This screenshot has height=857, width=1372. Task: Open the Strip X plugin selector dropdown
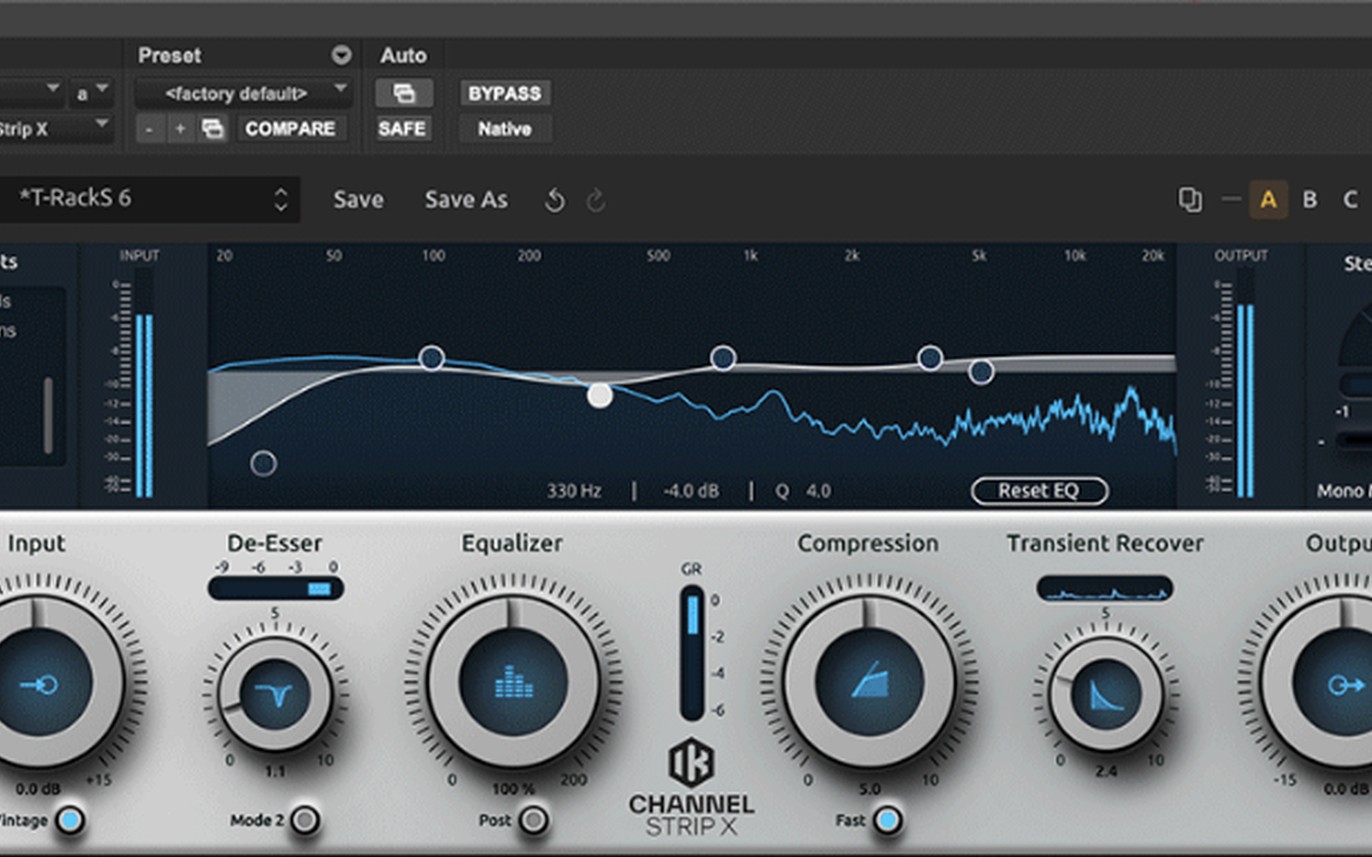pyautogui.click(x=55, y=128)
